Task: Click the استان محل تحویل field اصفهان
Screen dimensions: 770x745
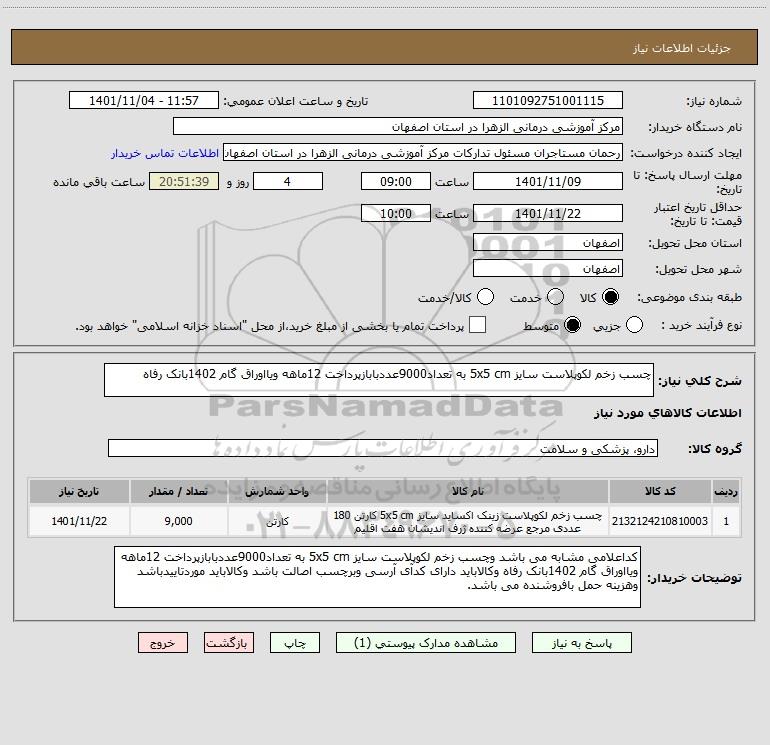Action: 548,242
